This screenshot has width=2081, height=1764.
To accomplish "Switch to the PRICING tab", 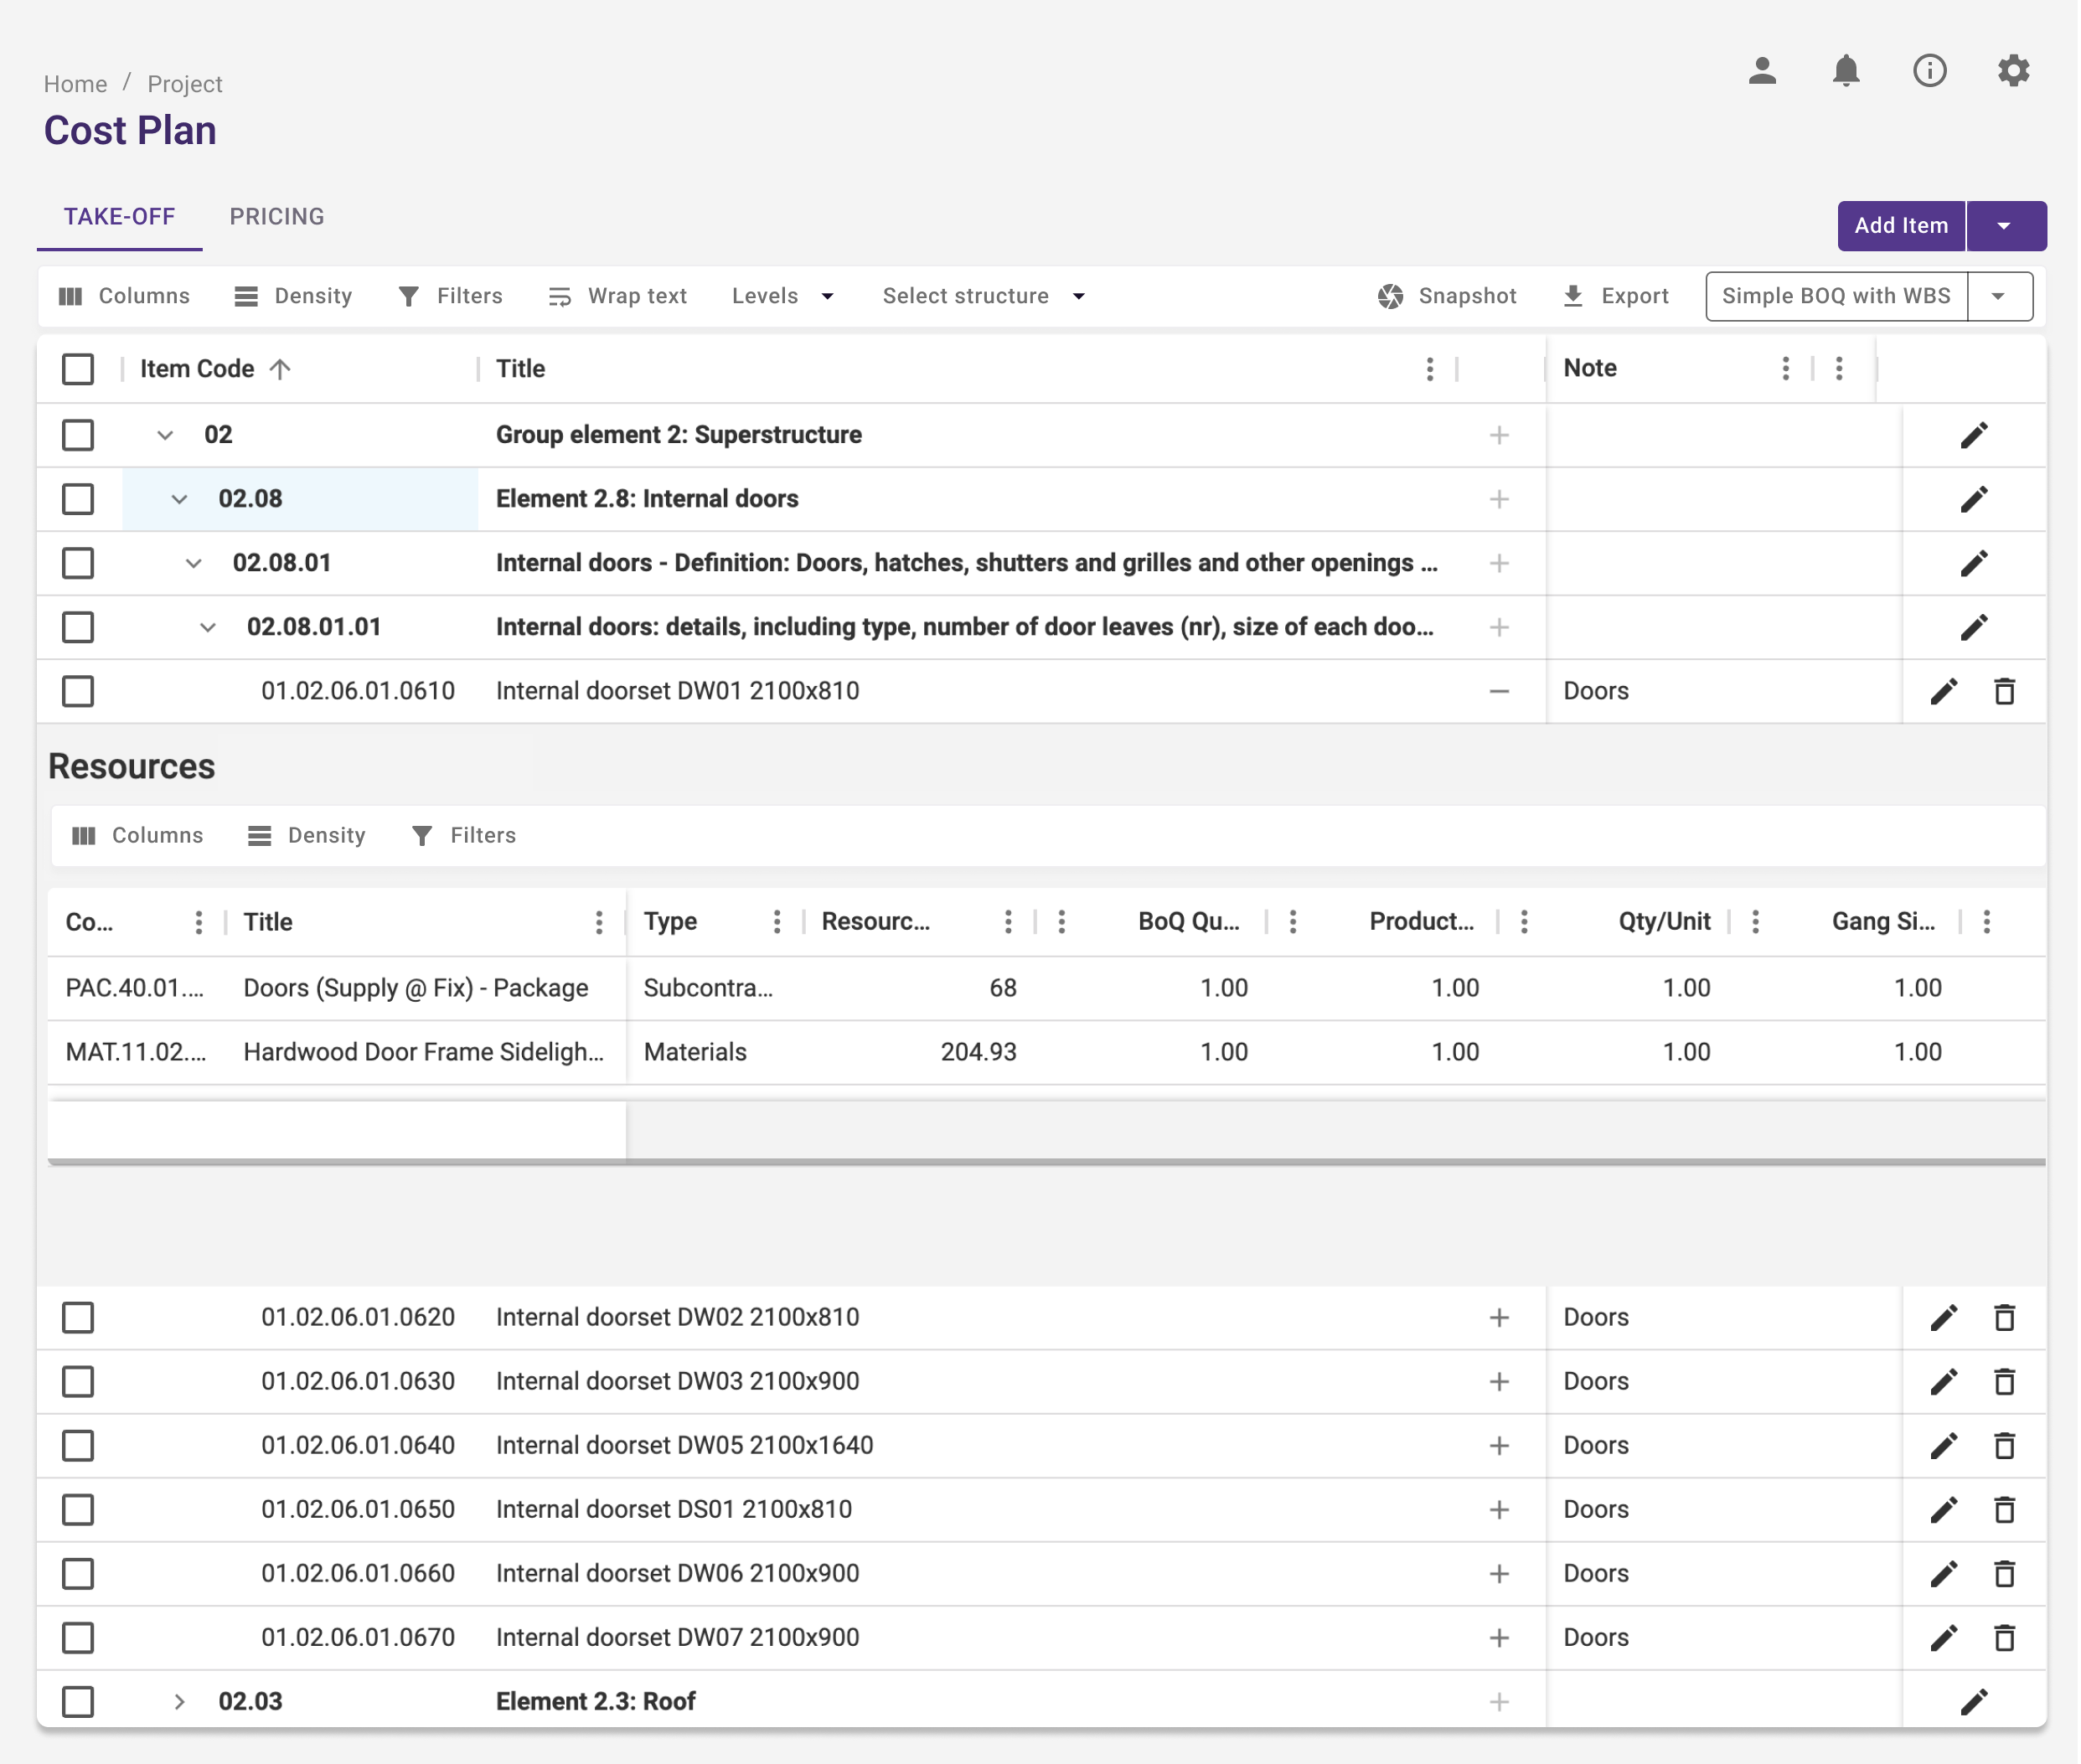I will (277, 217).
